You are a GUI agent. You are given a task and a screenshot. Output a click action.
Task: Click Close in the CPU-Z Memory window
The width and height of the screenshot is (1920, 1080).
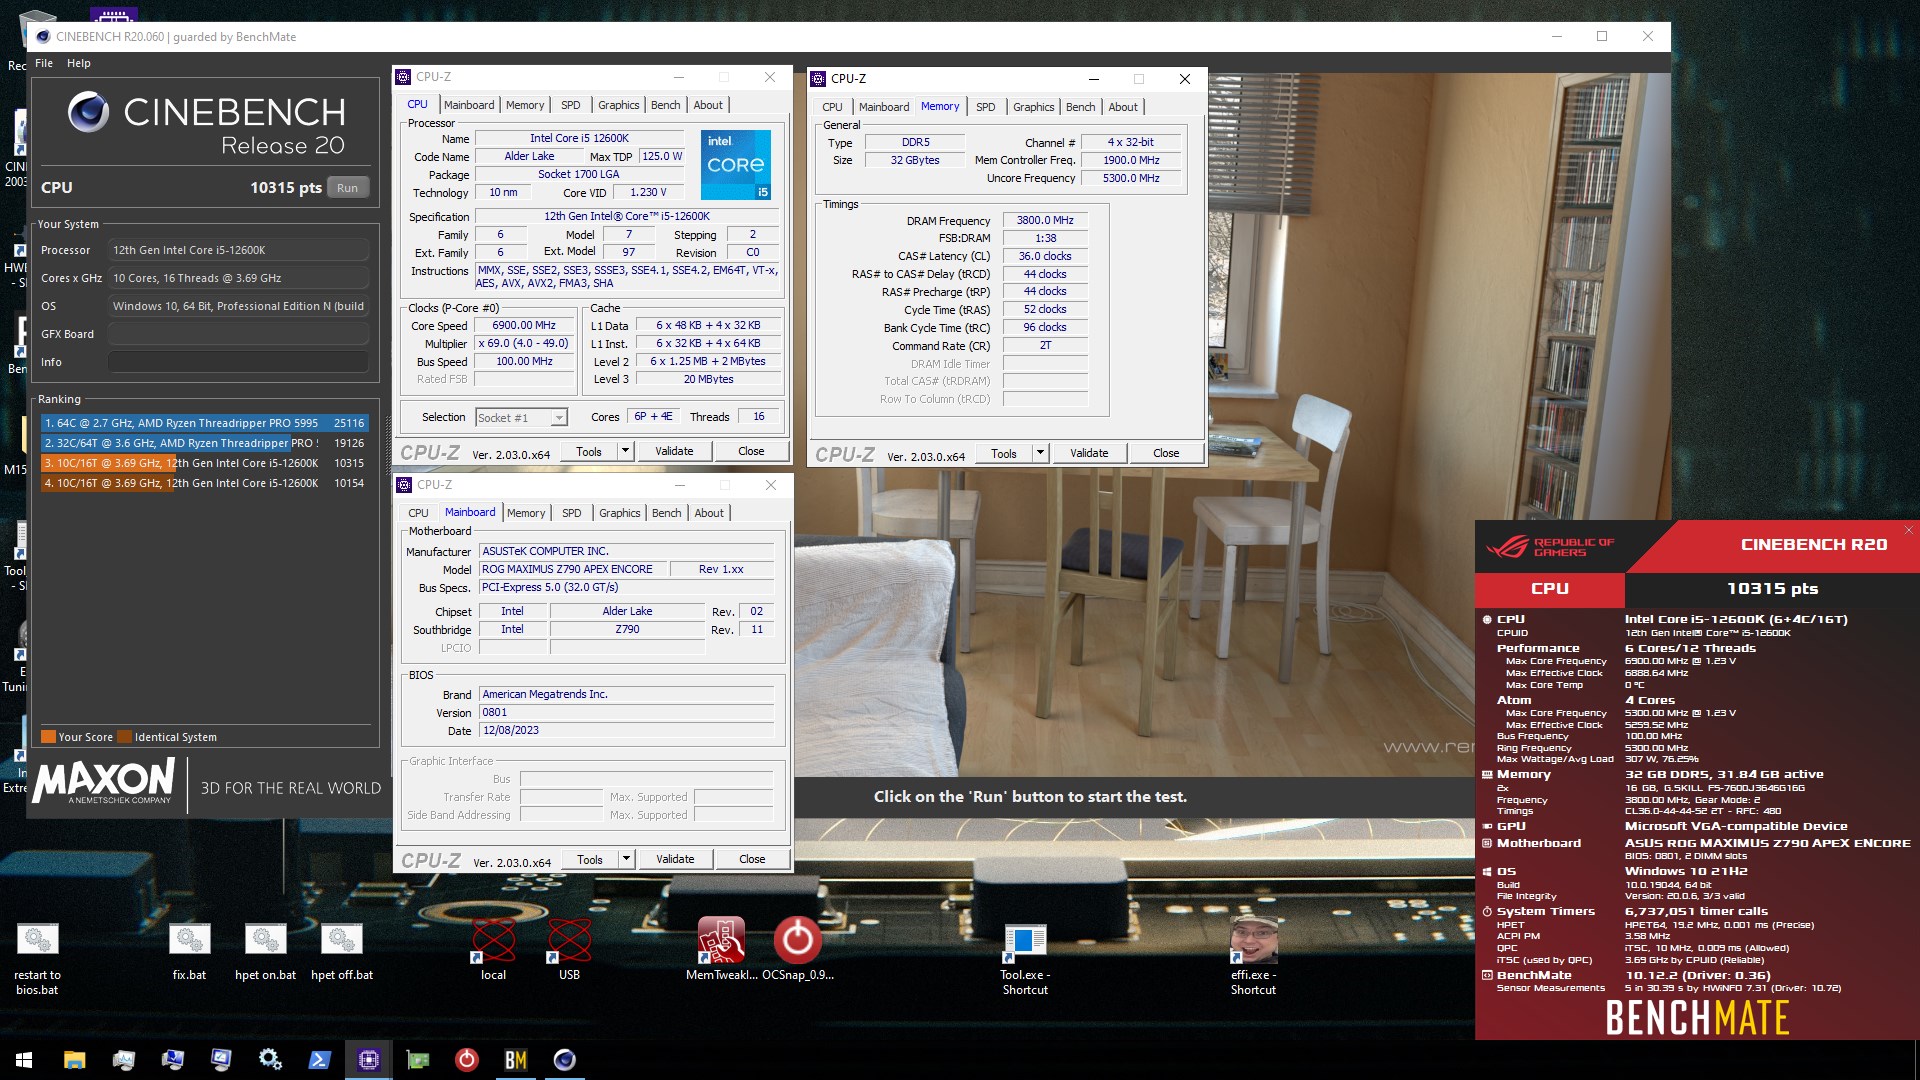pyautogui.click(x=1166, y=453)
